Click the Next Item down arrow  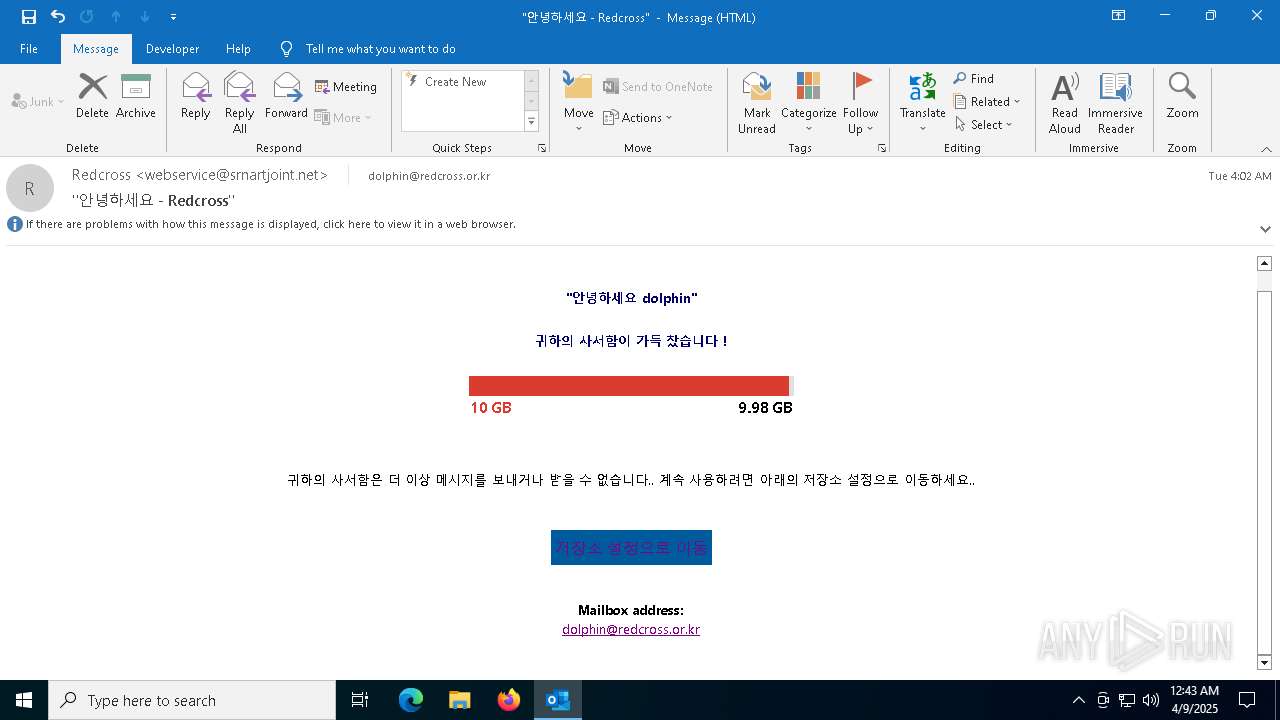(145, 17)
